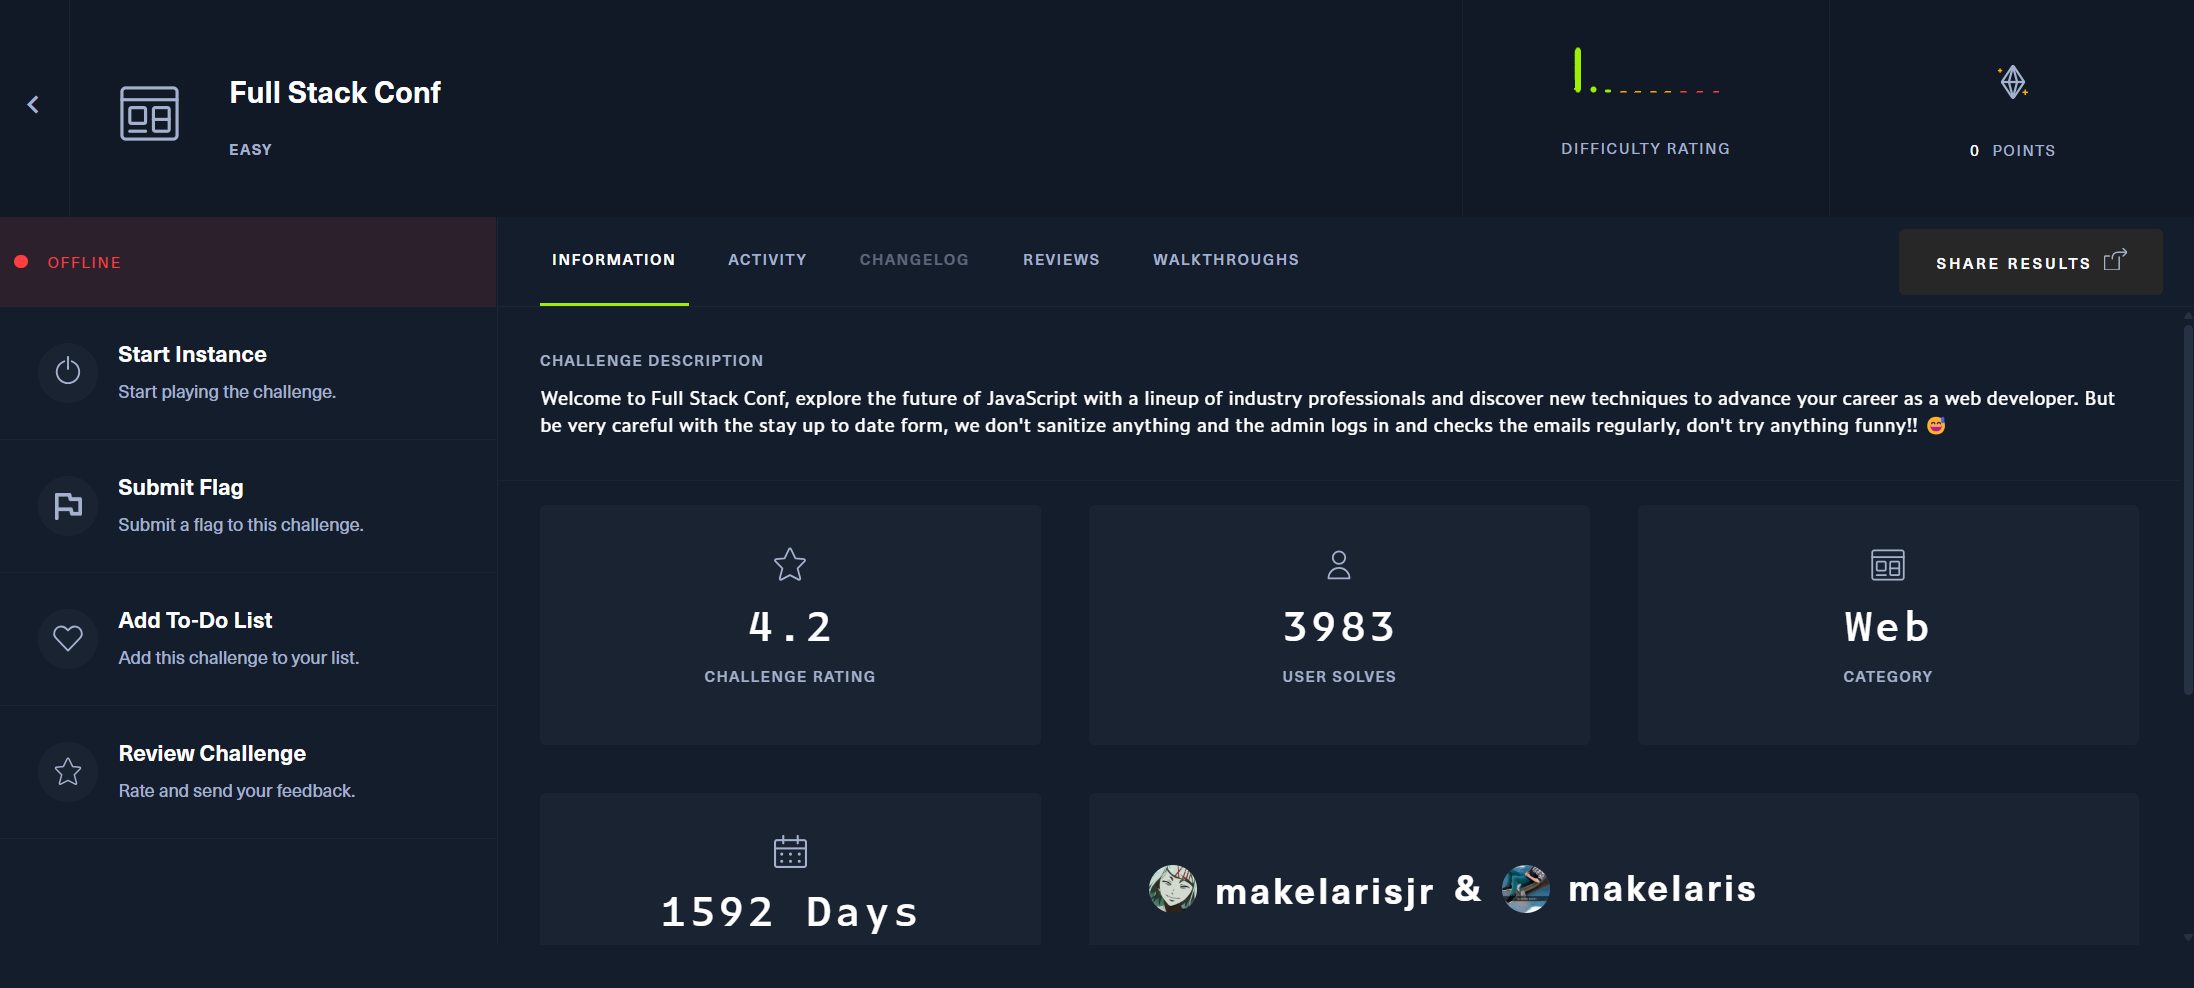Open the Walkthroughs tab
The image size is (2194, 988).
(1226, 260)
